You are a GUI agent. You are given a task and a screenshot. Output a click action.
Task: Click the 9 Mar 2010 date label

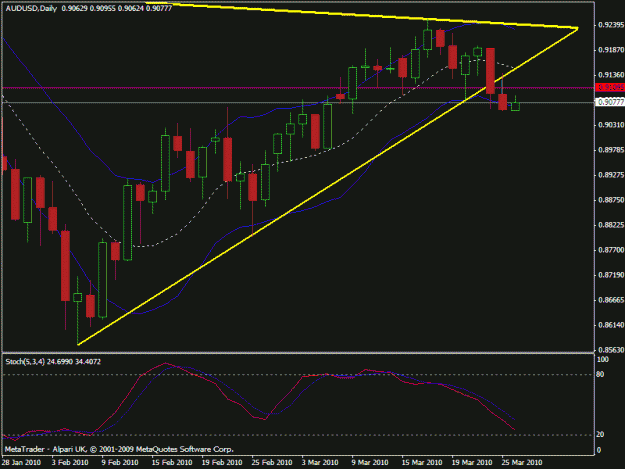pyautogui.click(x=370, y=463)
